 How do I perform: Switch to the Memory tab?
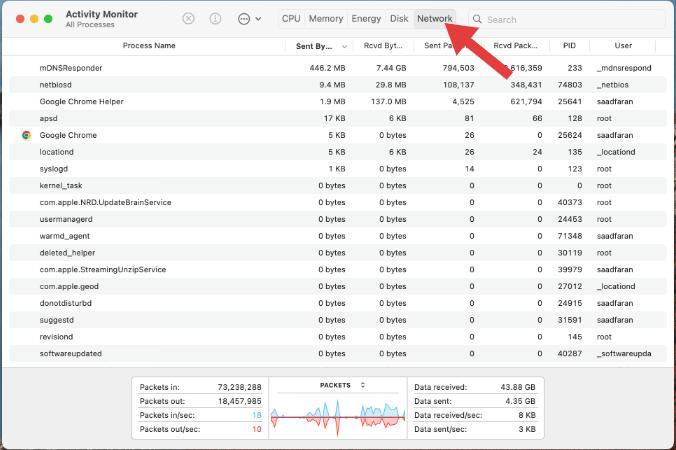pos(326,19)
